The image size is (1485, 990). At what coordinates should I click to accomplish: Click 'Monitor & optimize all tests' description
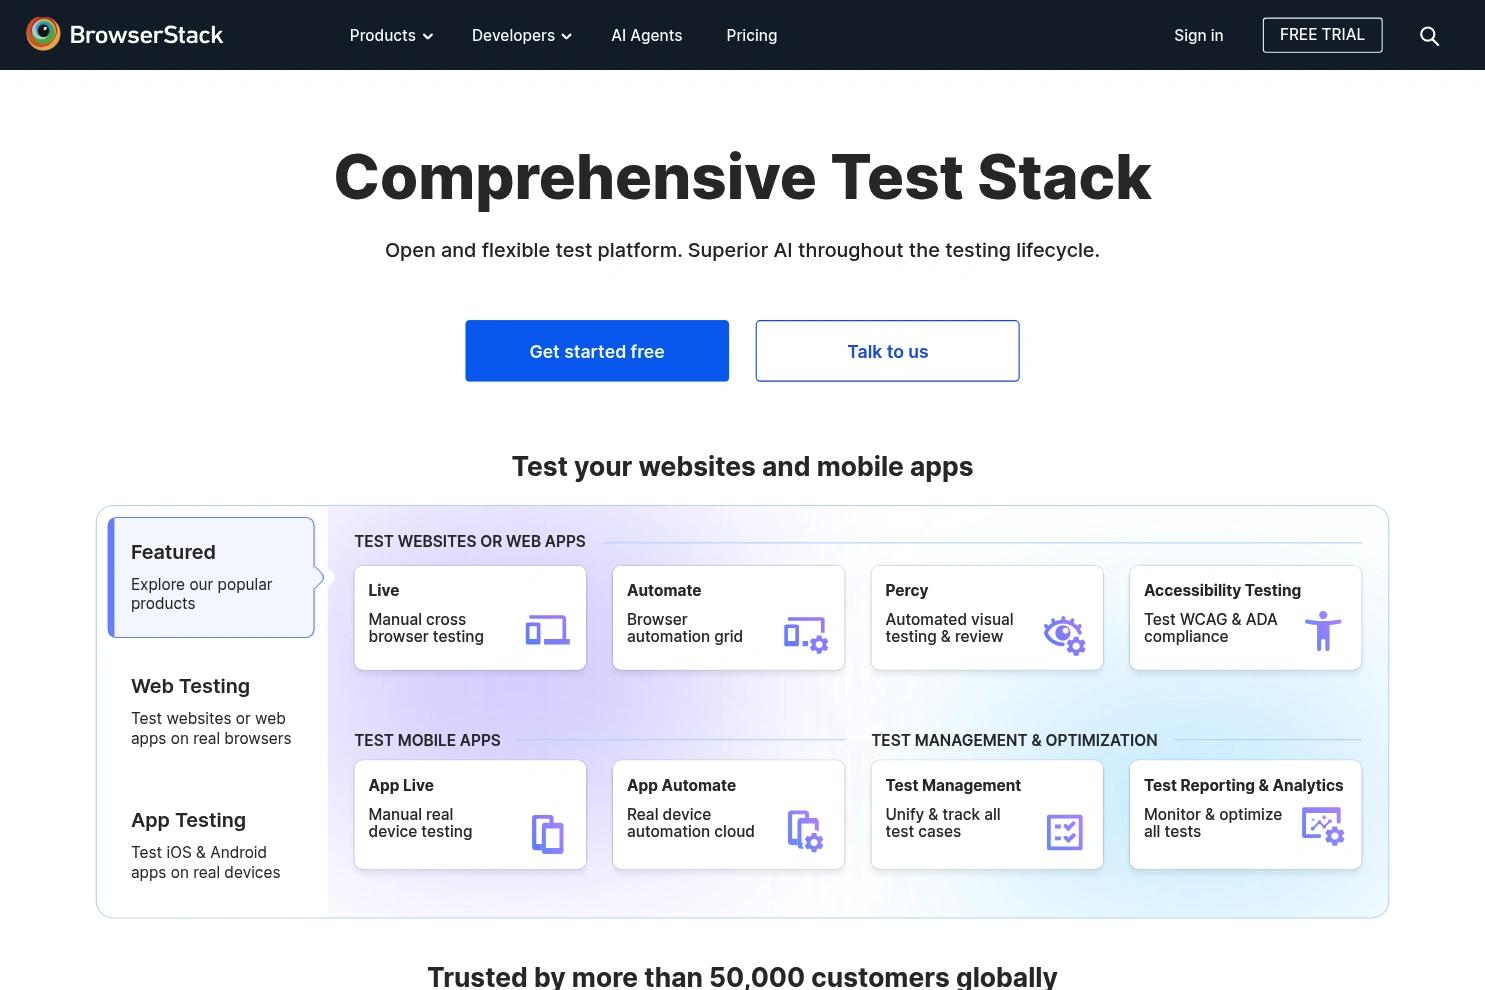1213,823
